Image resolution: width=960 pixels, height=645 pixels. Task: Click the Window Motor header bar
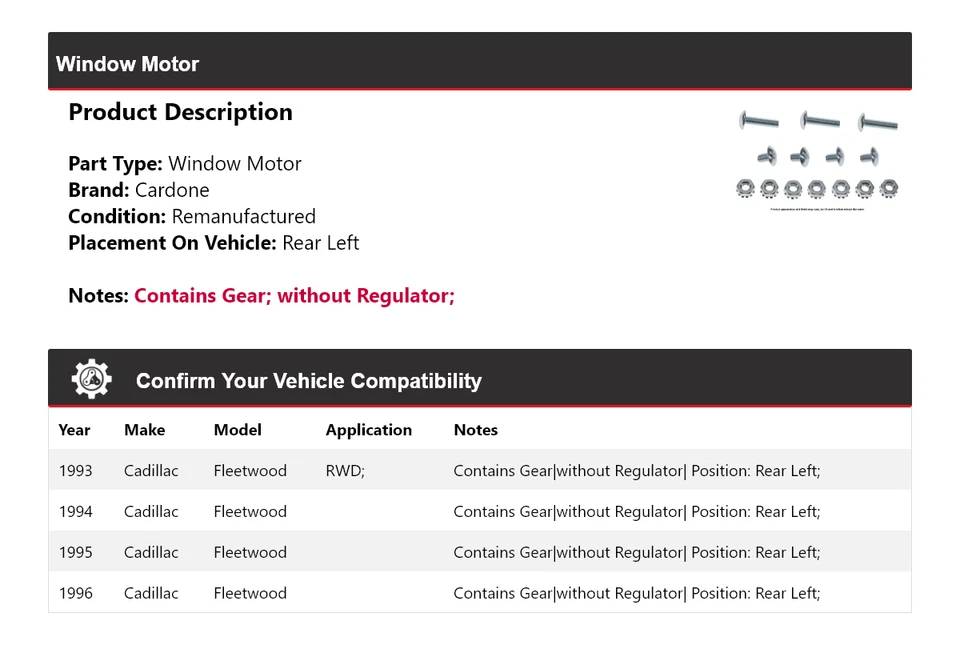click(479, 62)
